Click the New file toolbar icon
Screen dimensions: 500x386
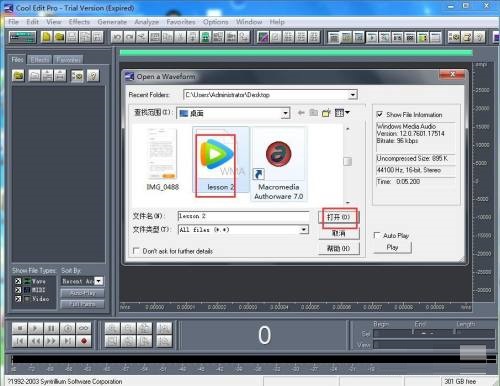47,37
